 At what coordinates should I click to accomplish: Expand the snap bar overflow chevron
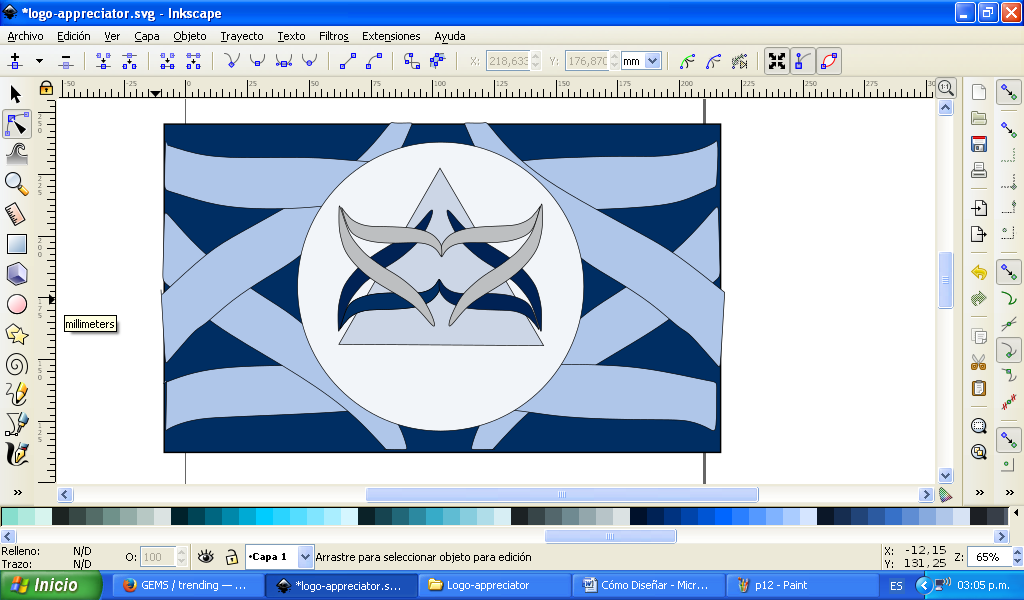(1010, 492)
